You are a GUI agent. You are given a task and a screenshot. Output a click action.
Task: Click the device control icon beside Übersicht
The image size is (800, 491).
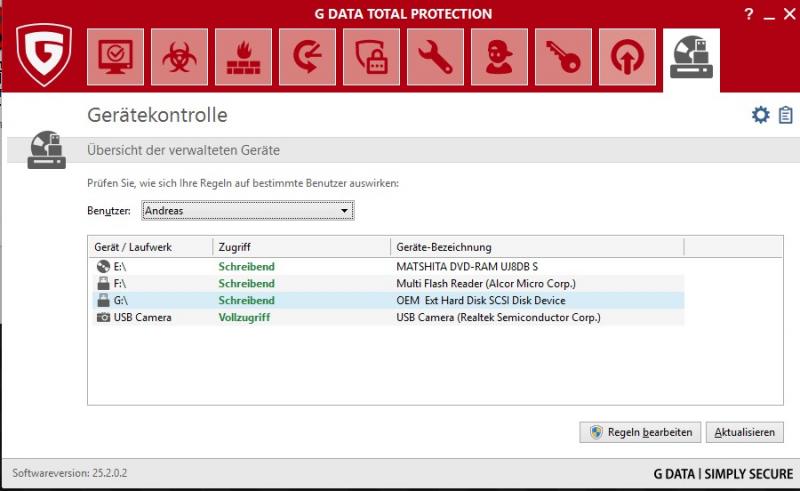point(46,150)
